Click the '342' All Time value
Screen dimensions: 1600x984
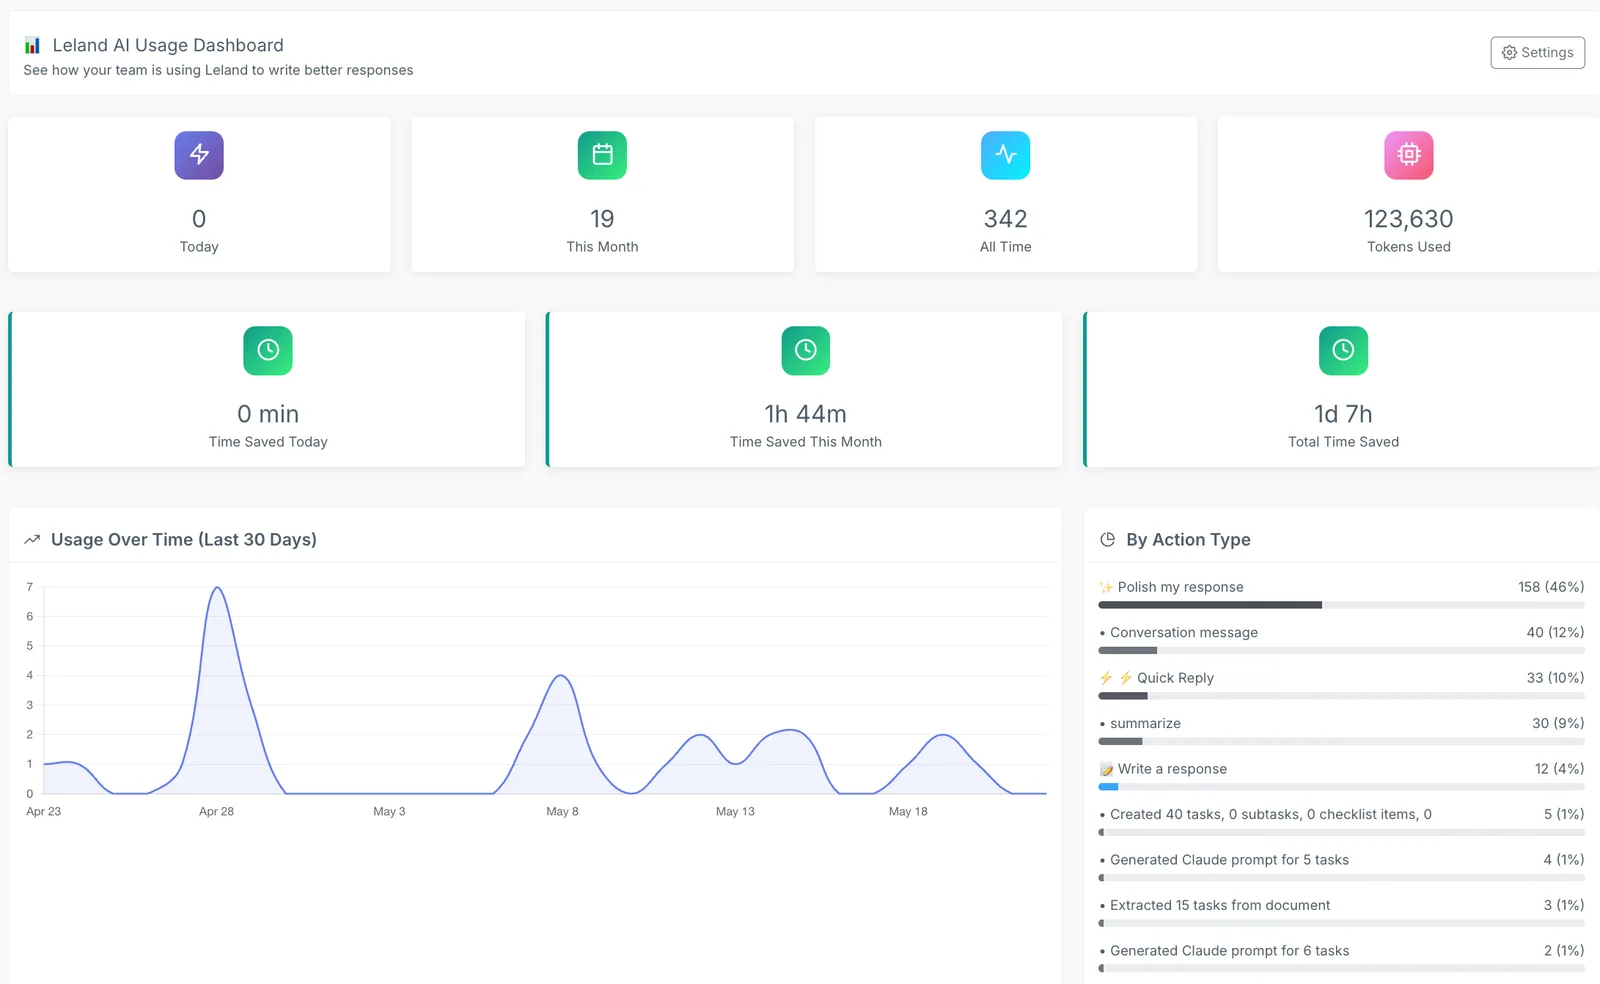tap(1005, 219)
